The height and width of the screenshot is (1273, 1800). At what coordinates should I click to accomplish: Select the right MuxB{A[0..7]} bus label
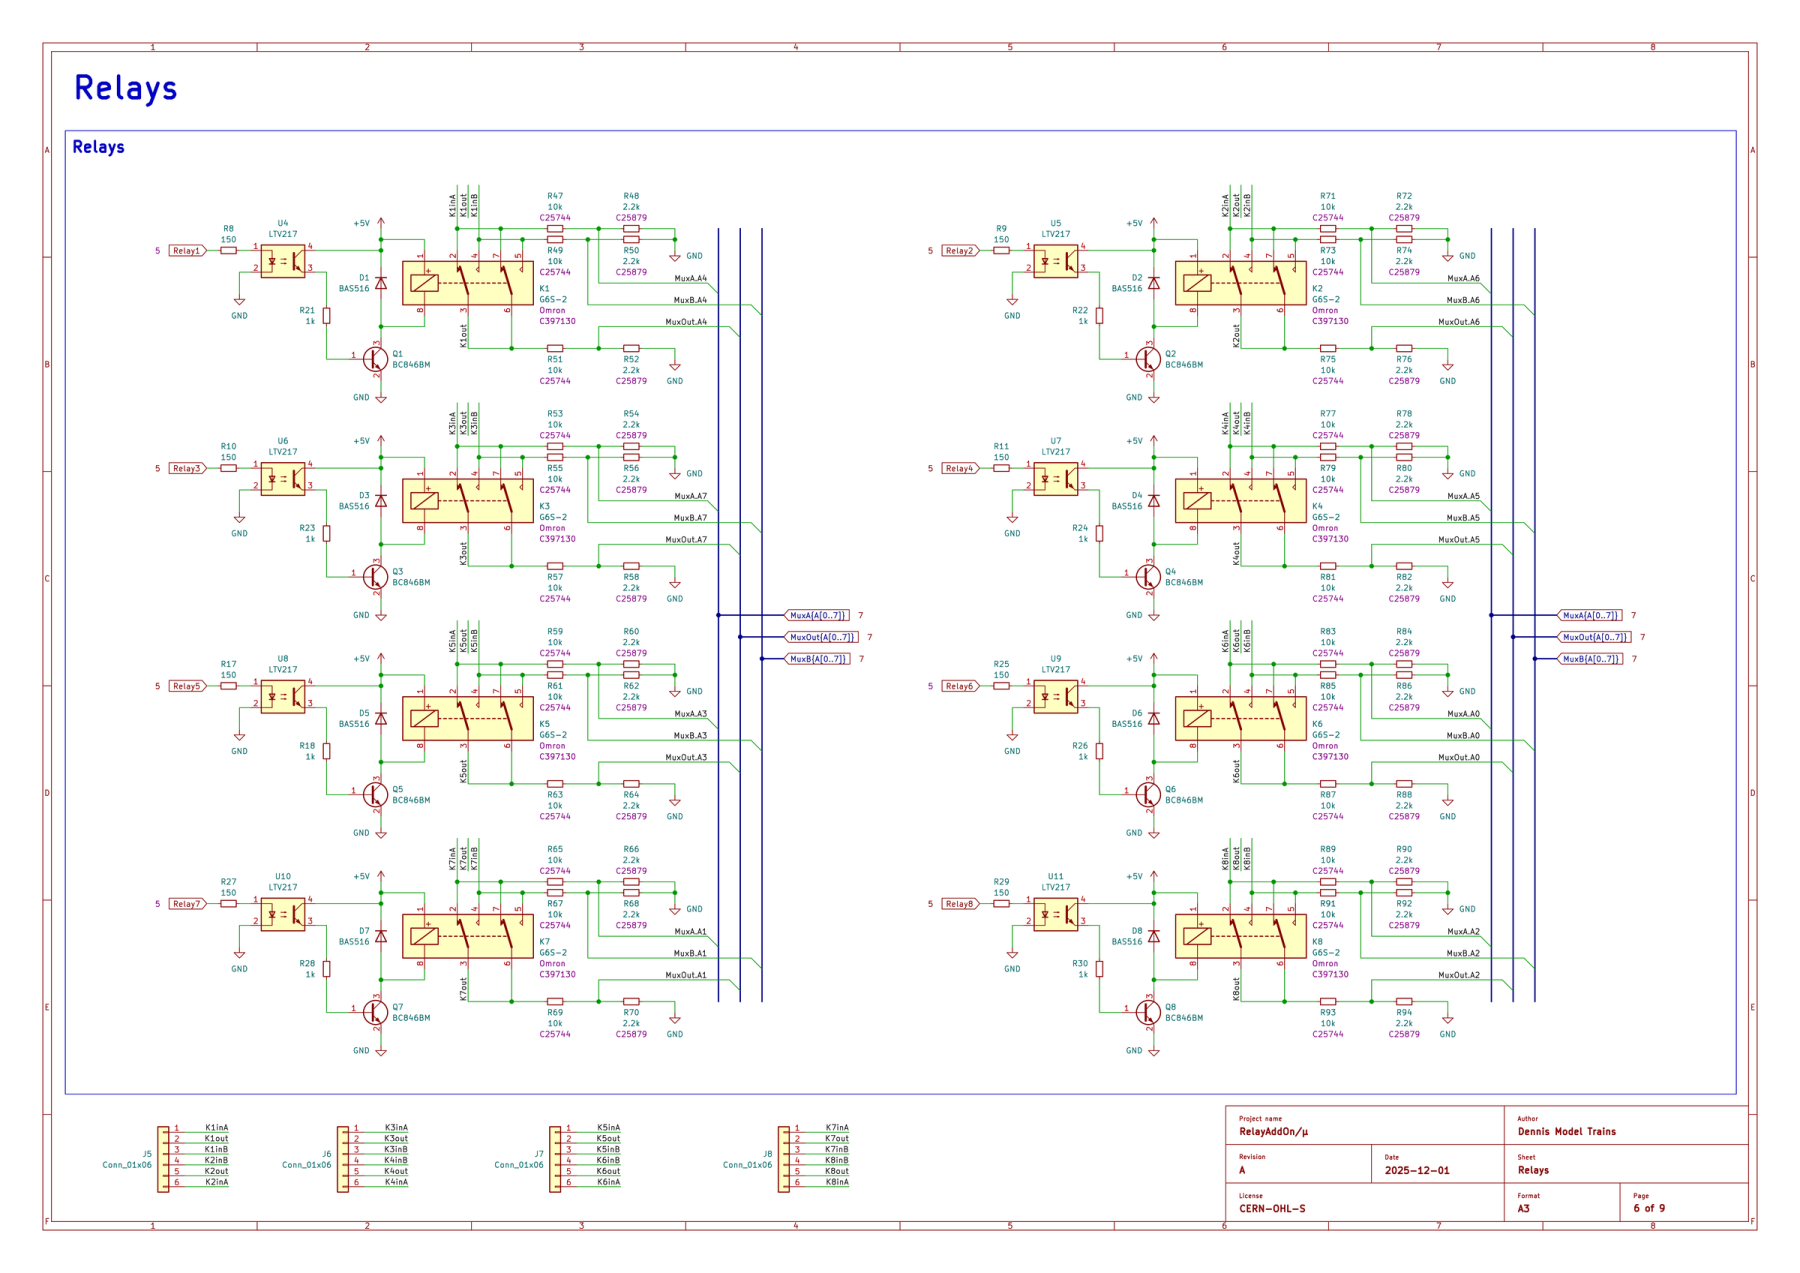click(1590, 659)
